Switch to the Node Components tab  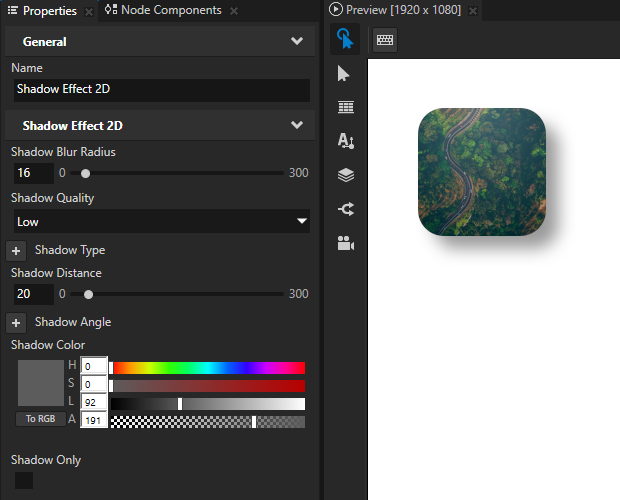coord(171,10)
